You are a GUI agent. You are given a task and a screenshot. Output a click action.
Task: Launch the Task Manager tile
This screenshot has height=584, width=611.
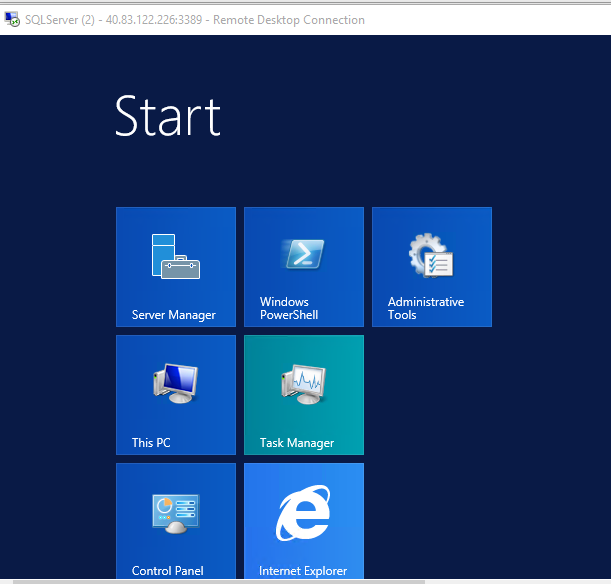click(304, 395)
